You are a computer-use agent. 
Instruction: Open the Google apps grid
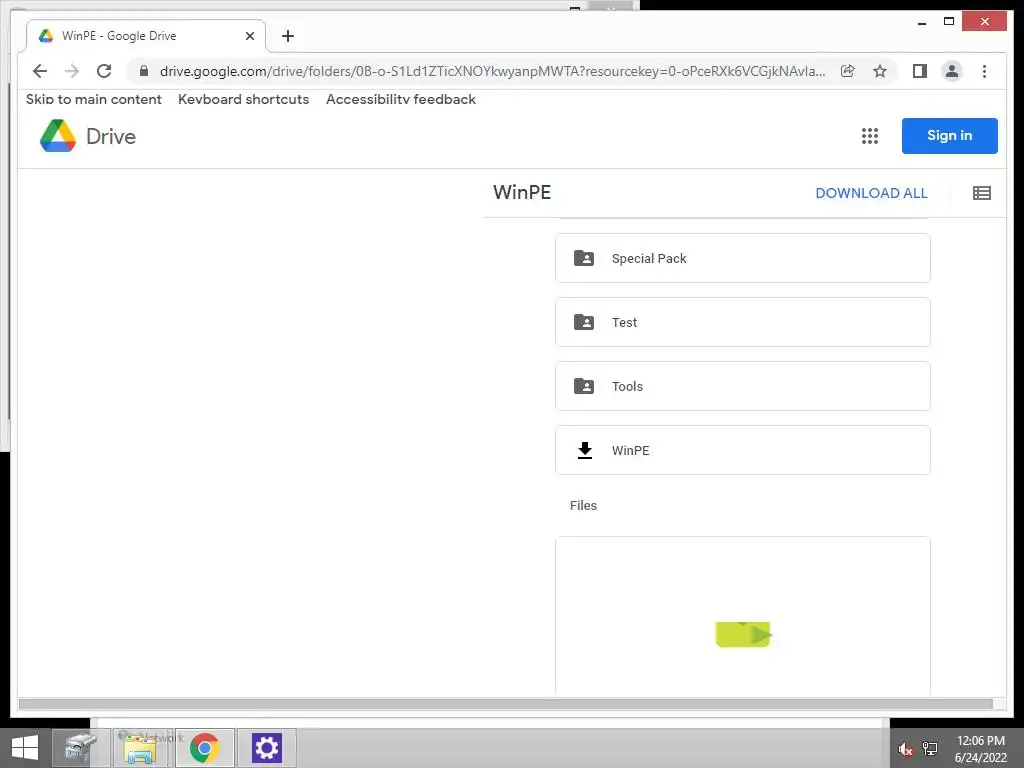click(x=869, y=136)
